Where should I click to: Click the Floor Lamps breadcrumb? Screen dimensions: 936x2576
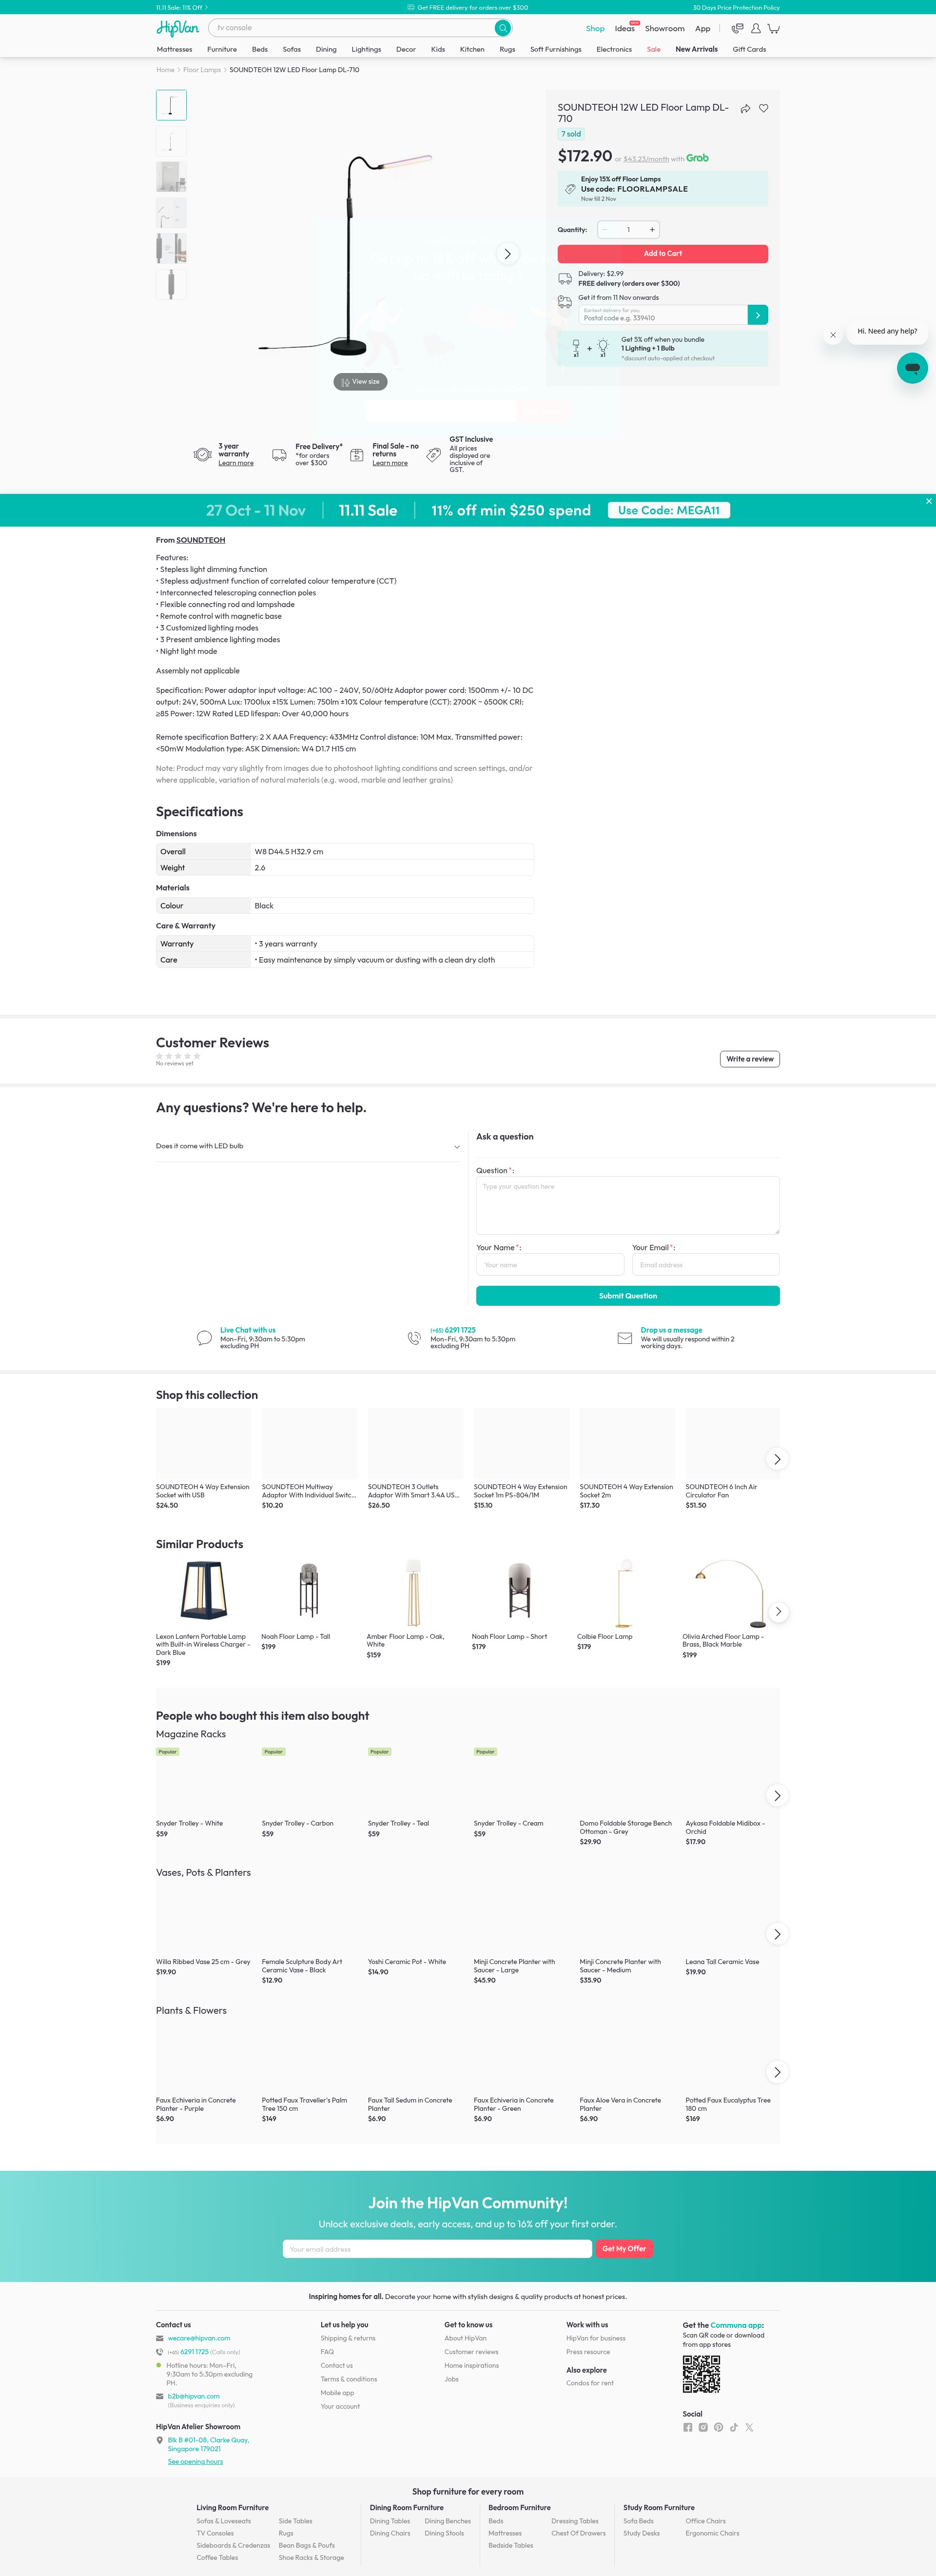[202, 70]
